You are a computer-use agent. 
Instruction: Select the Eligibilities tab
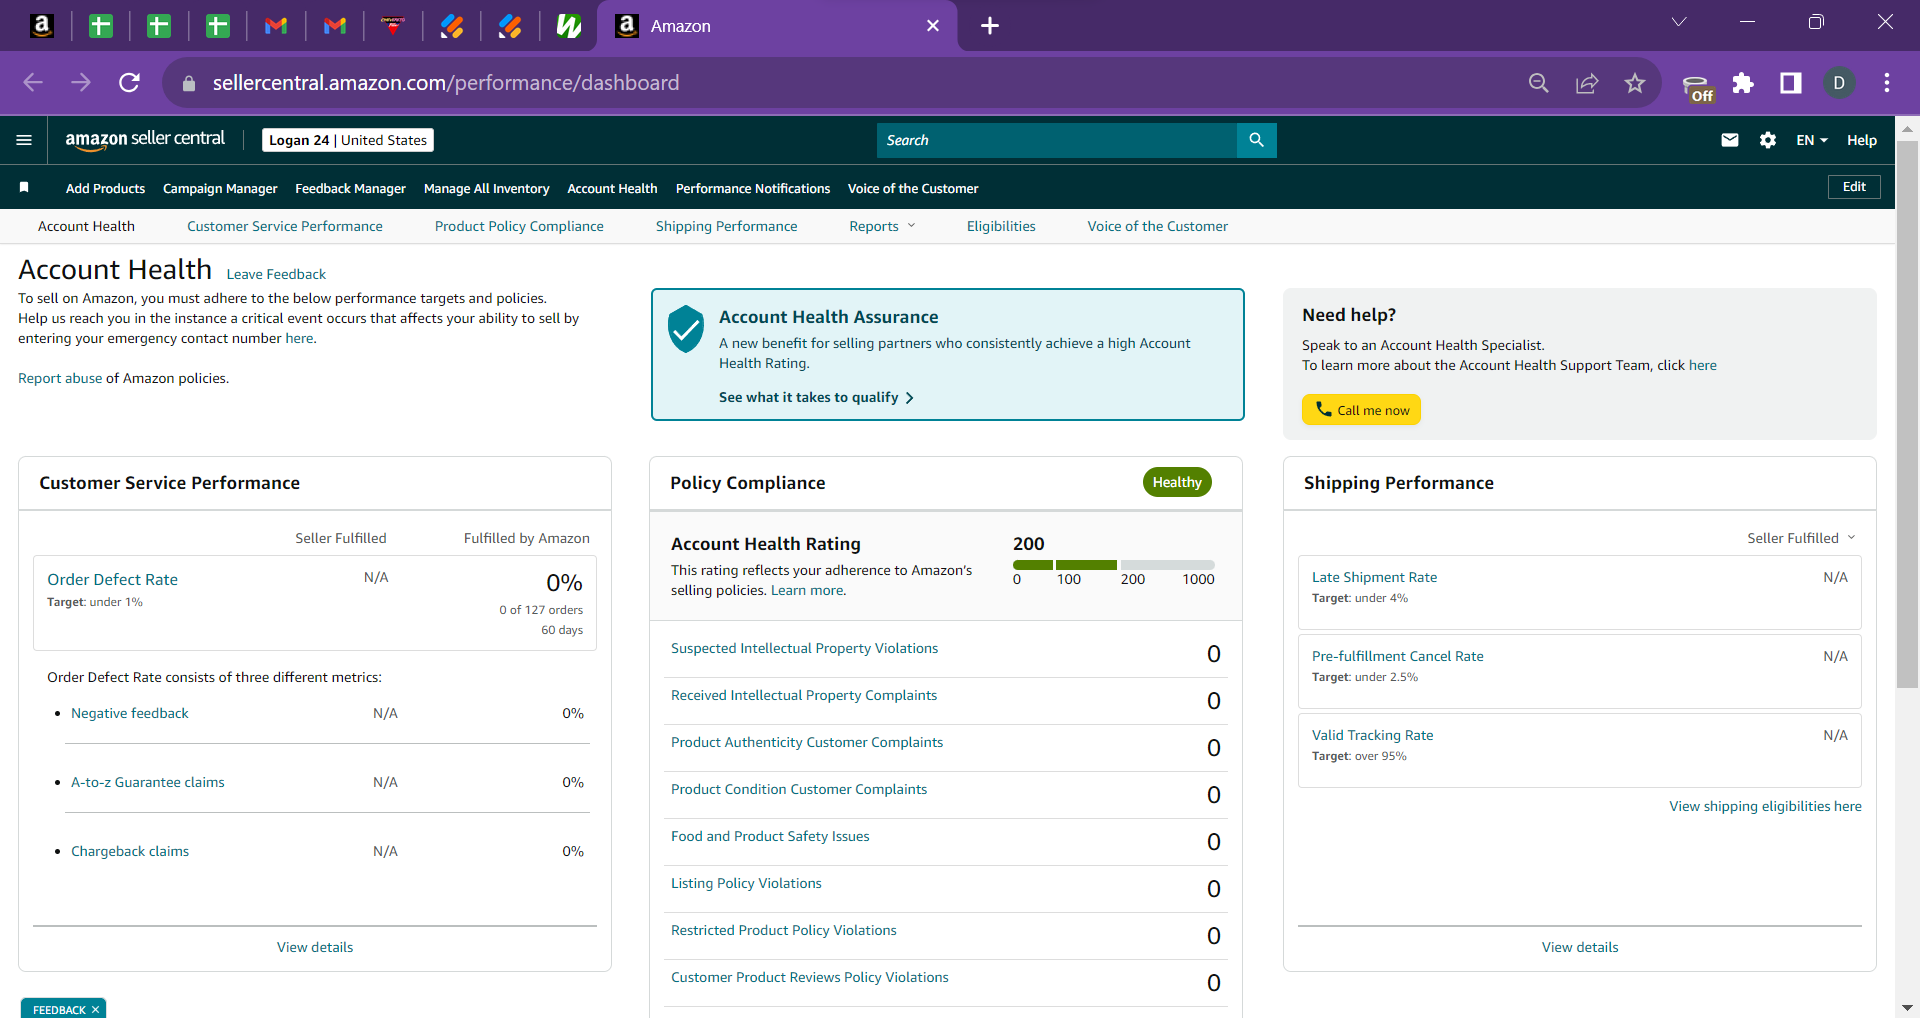pyautogui.click(x=1001, y=226)
